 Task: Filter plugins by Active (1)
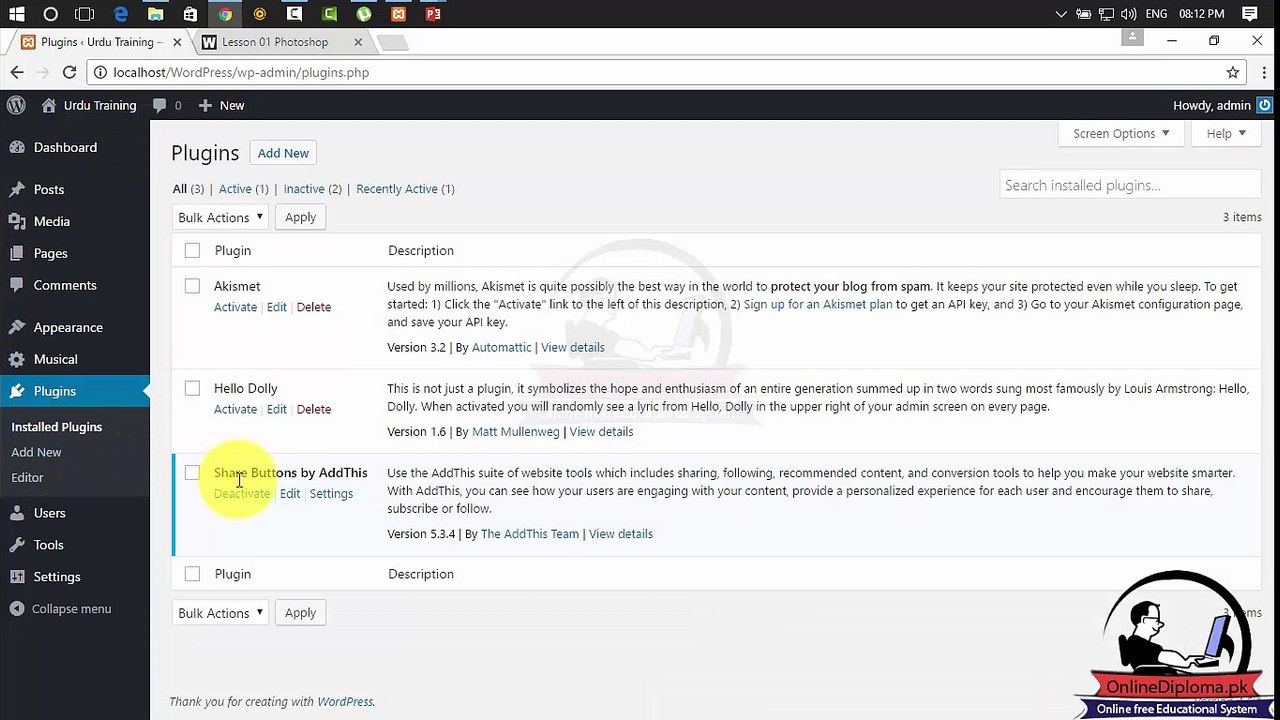pos(243,189)
